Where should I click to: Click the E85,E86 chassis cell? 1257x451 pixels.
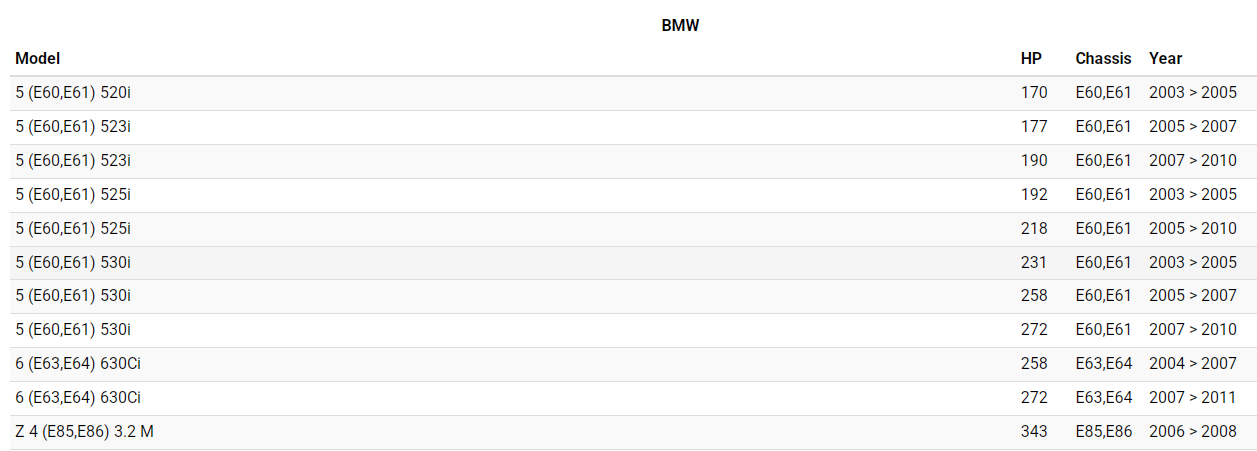1104,432
